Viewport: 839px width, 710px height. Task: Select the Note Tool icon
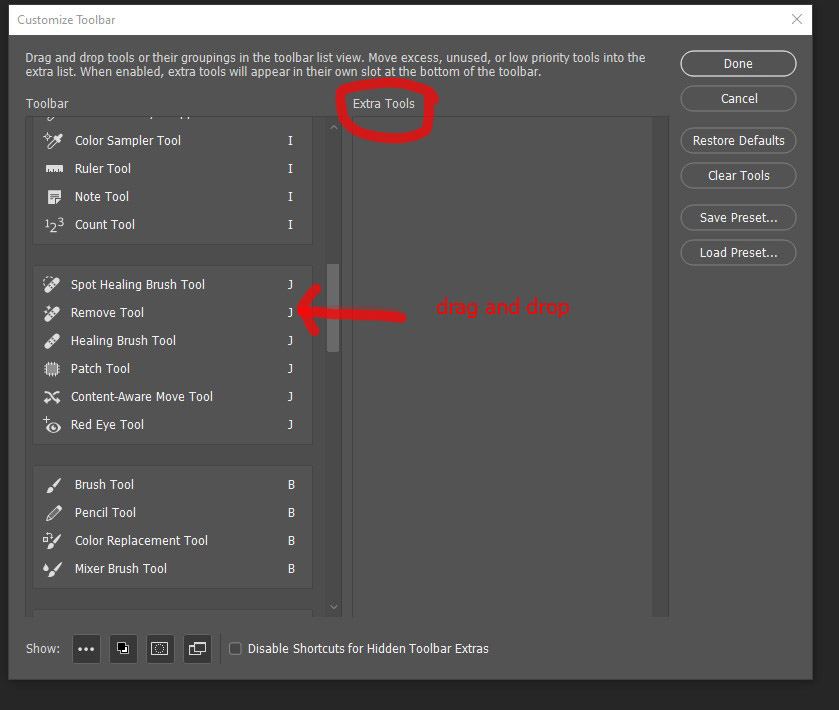pyautogui.click(x=52, y=196)
